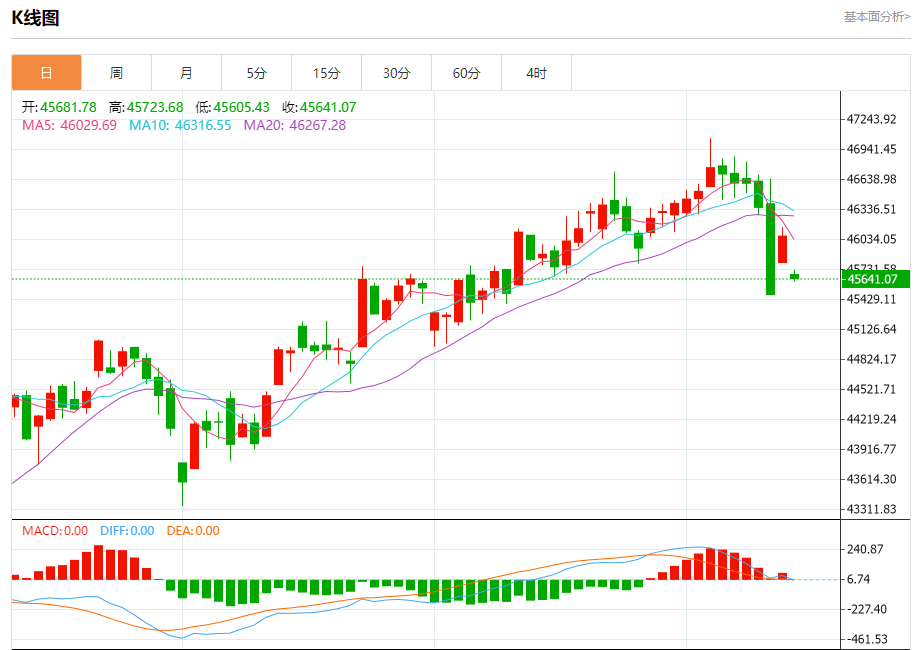
Task: Click the K线图 panel title
Action: coord(35,17)
